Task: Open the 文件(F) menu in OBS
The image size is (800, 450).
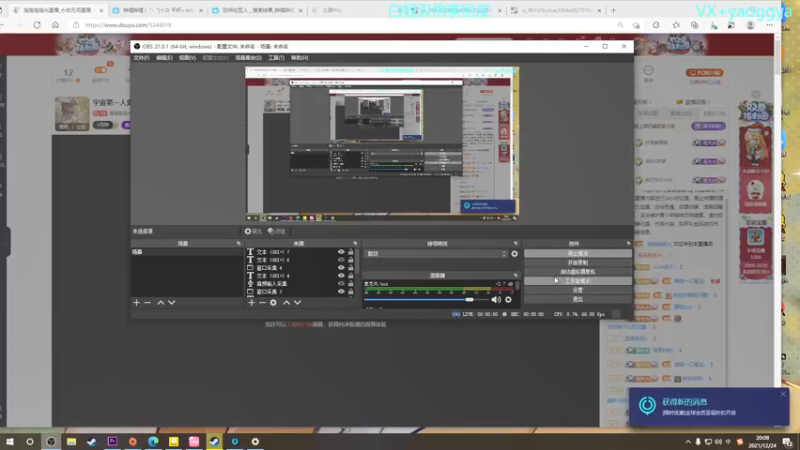Action: tap(141, 58)
